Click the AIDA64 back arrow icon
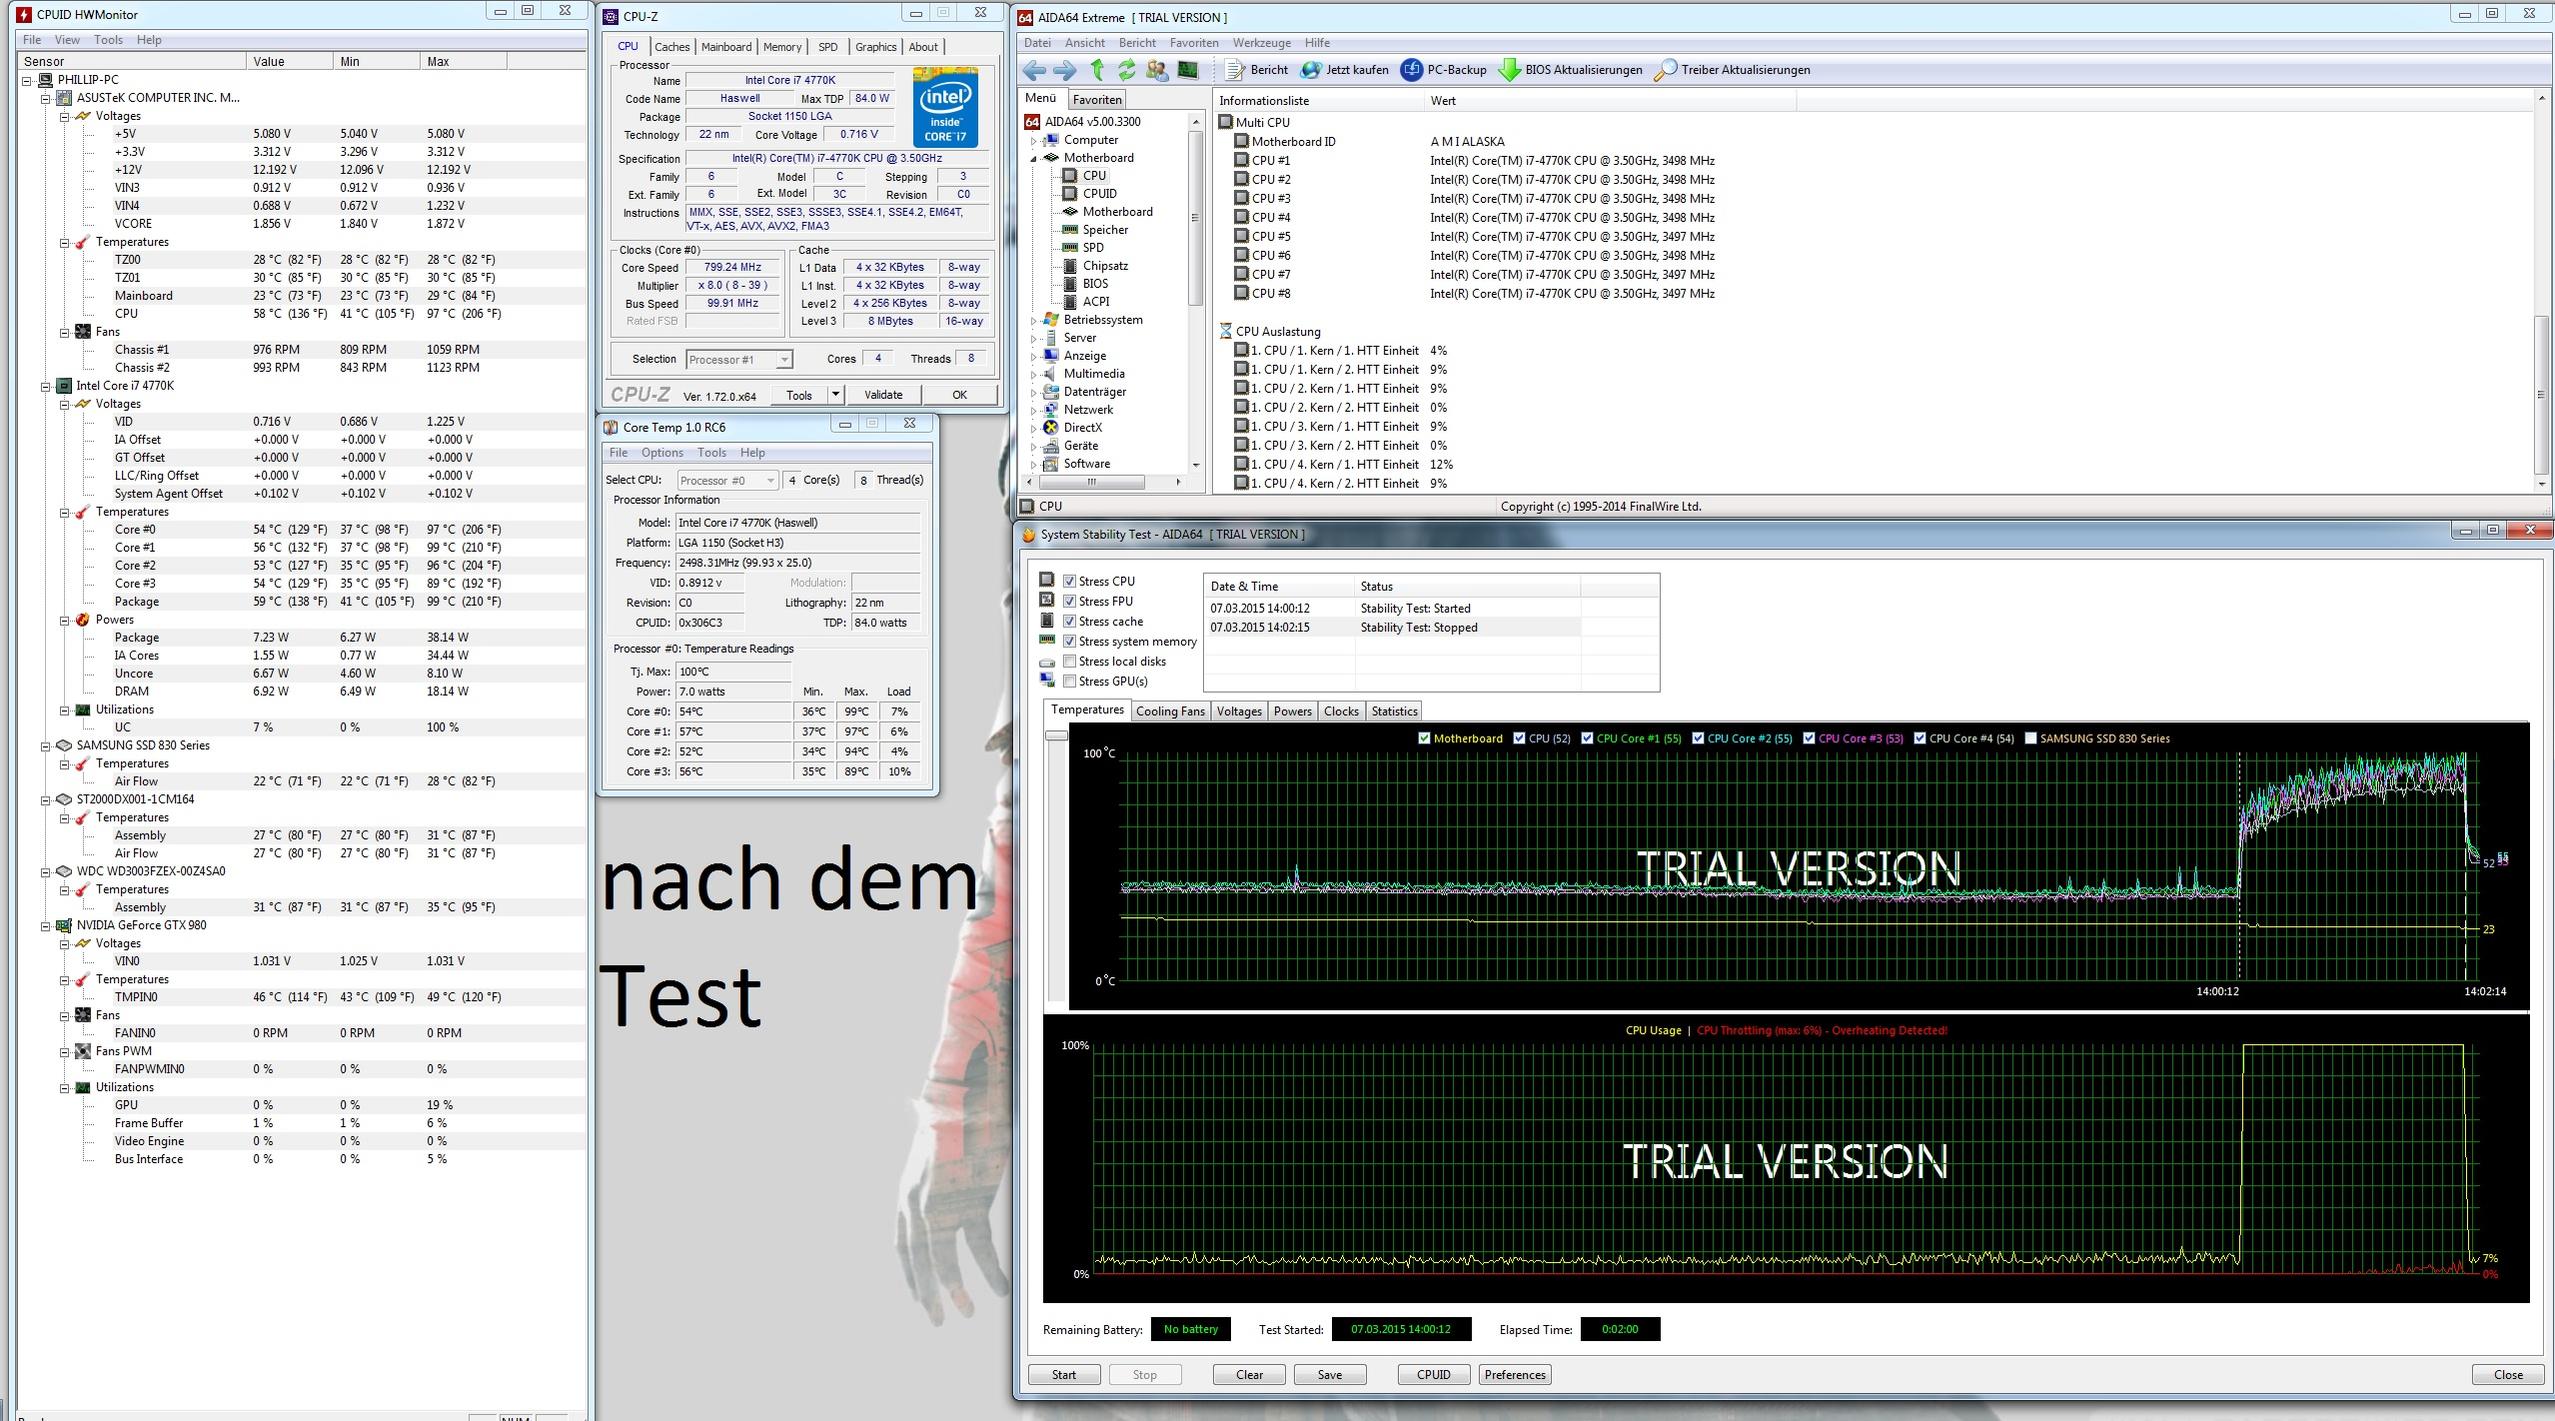 [1035, 70]
